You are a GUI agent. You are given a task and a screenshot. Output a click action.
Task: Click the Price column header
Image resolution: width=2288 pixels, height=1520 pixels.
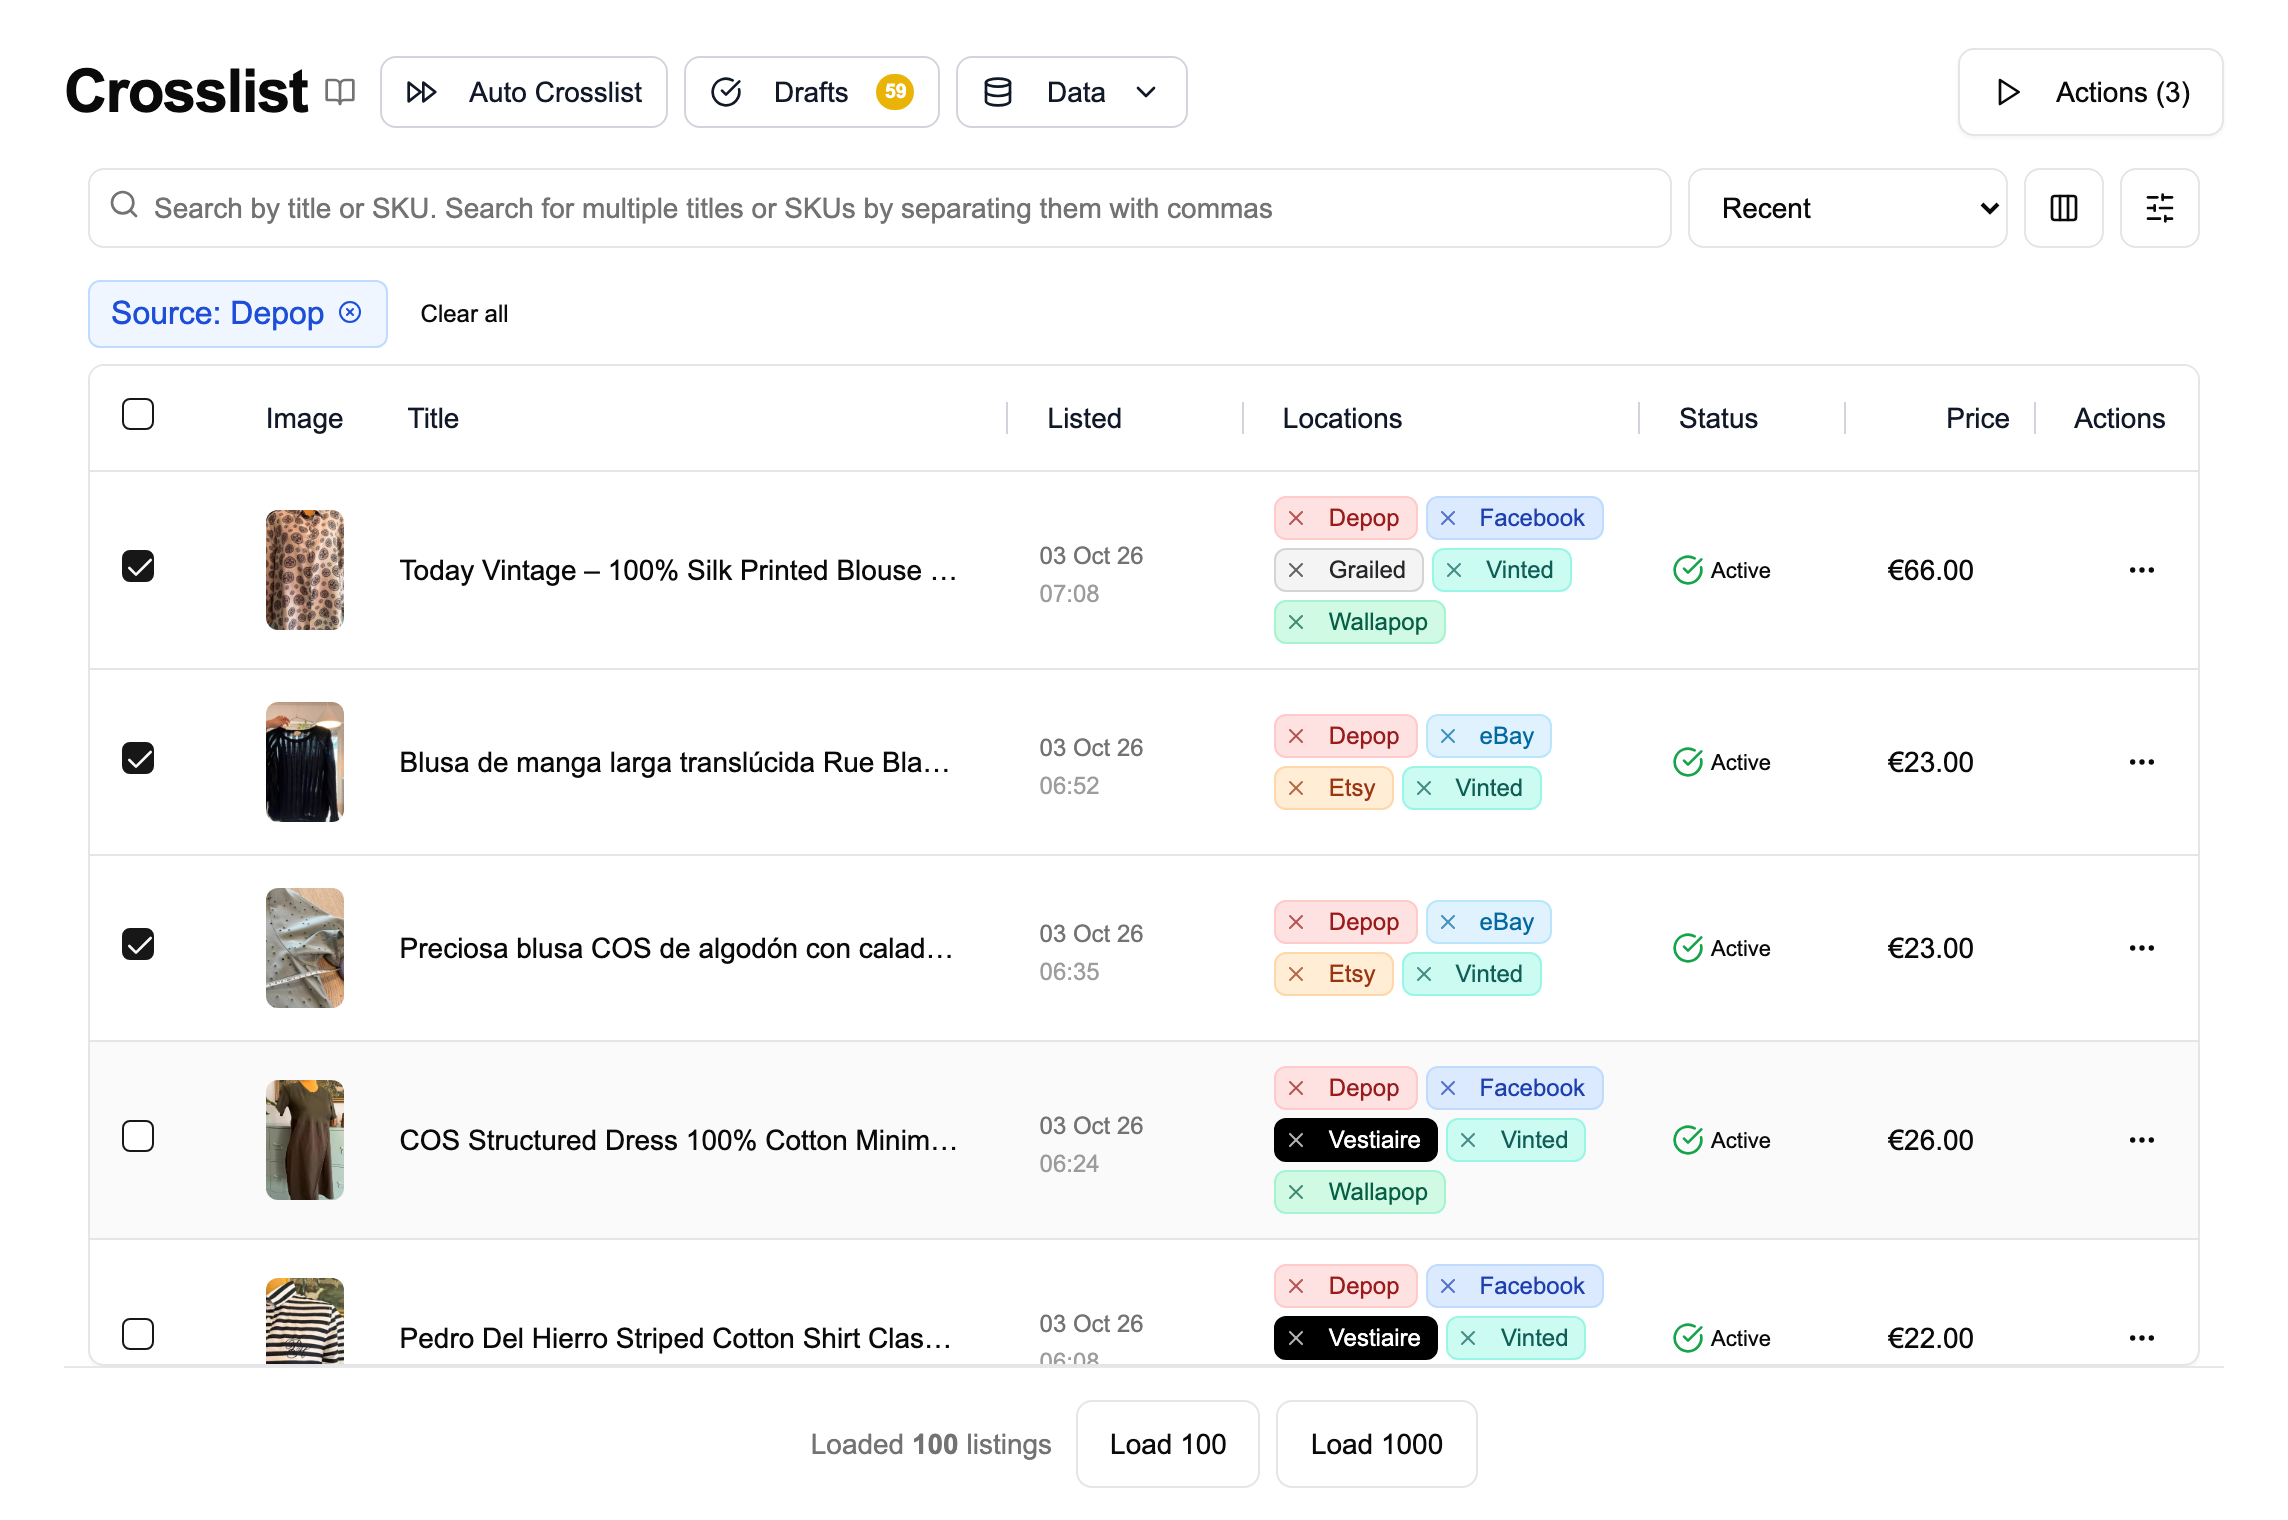point(1977,418)
